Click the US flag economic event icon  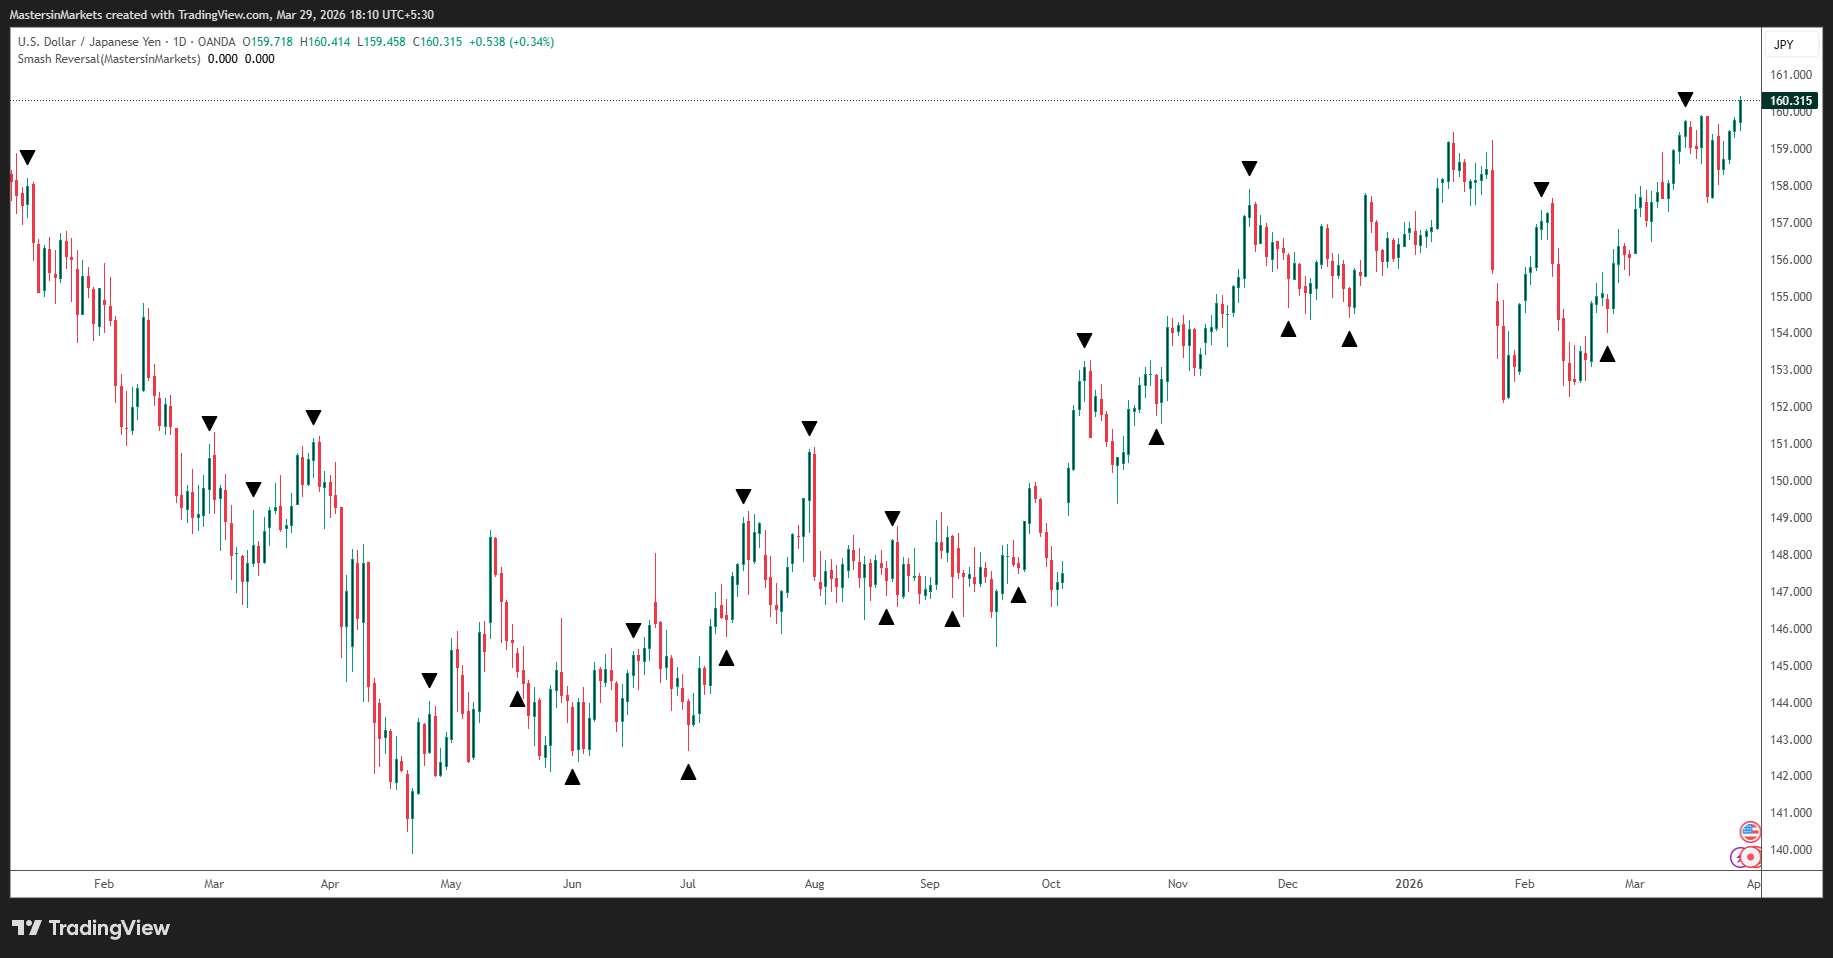tap(1750, 831)
